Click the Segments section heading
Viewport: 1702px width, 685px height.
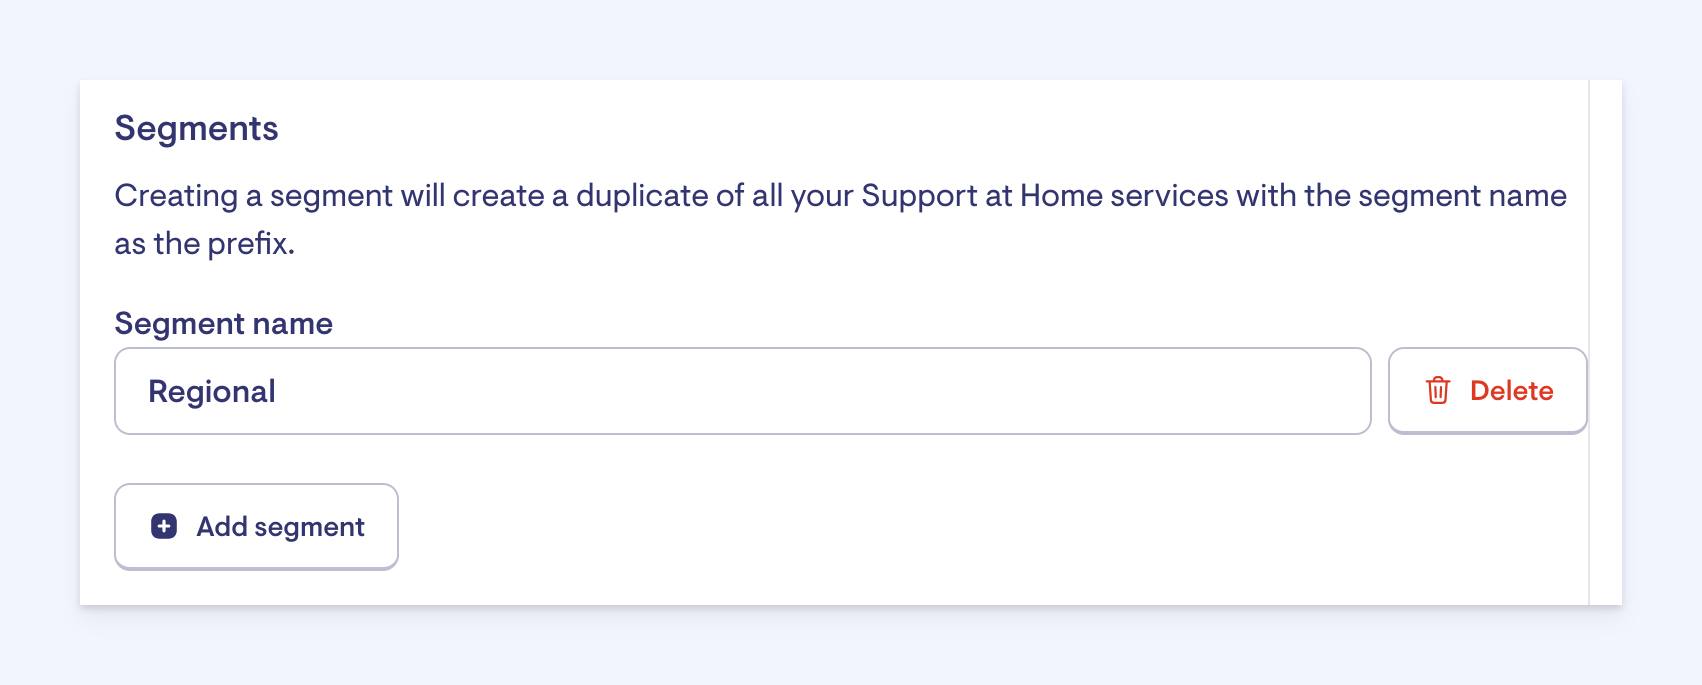[197, 128]
